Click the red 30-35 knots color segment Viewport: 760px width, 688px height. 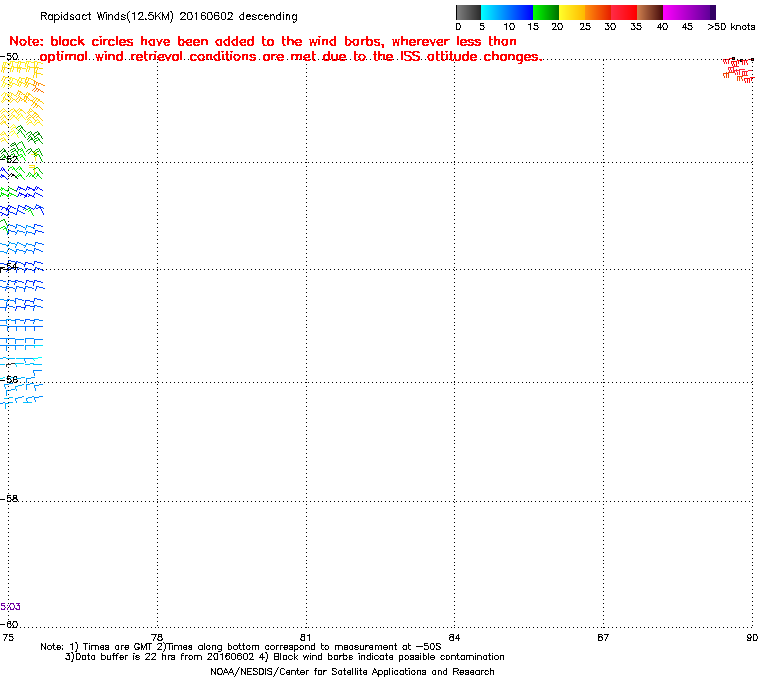click(624, 12)
